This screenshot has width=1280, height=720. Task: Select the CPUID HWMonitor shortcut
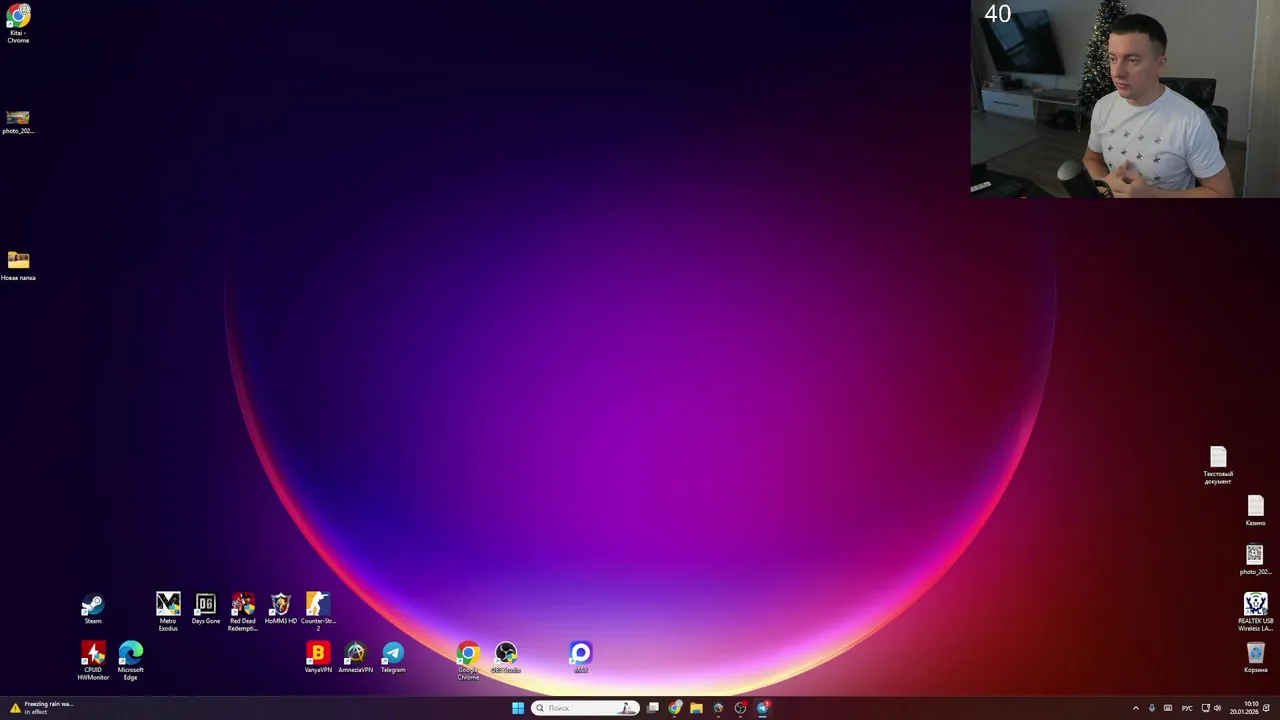click(93, 661)
